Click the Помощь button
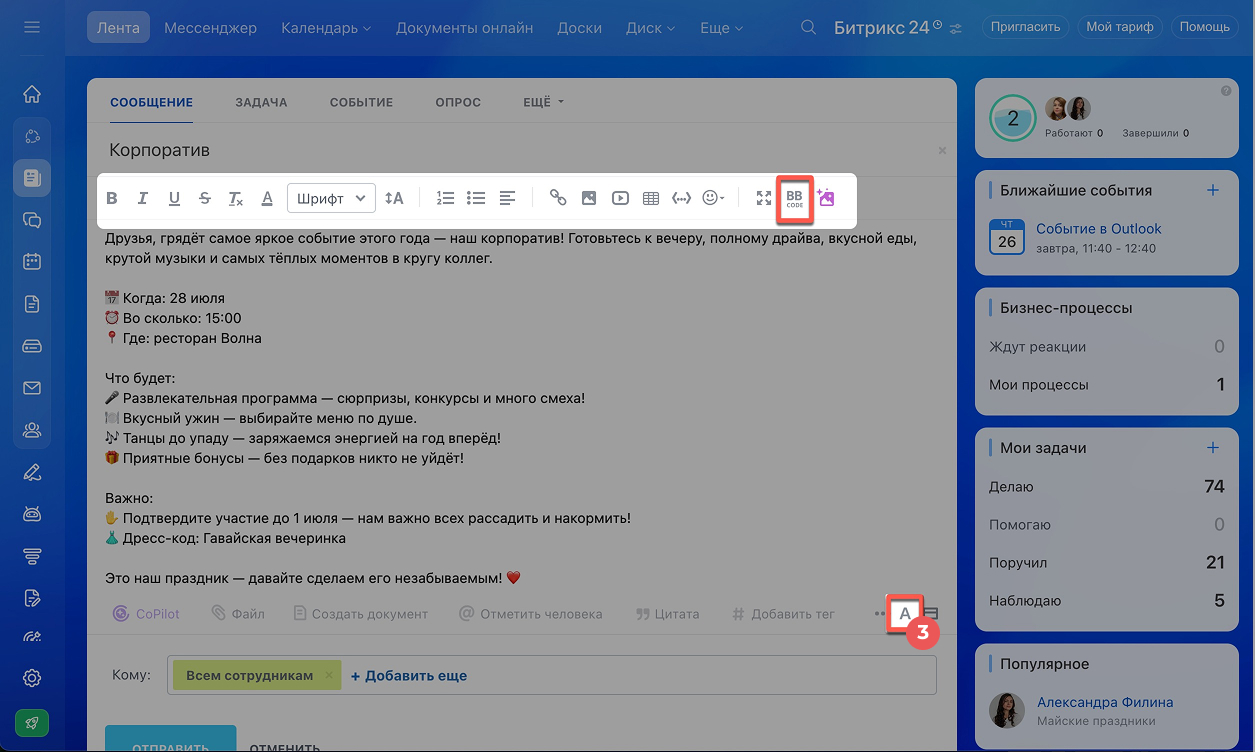The width and height of the screenshot is (1255, 752). pos(1204,27)
